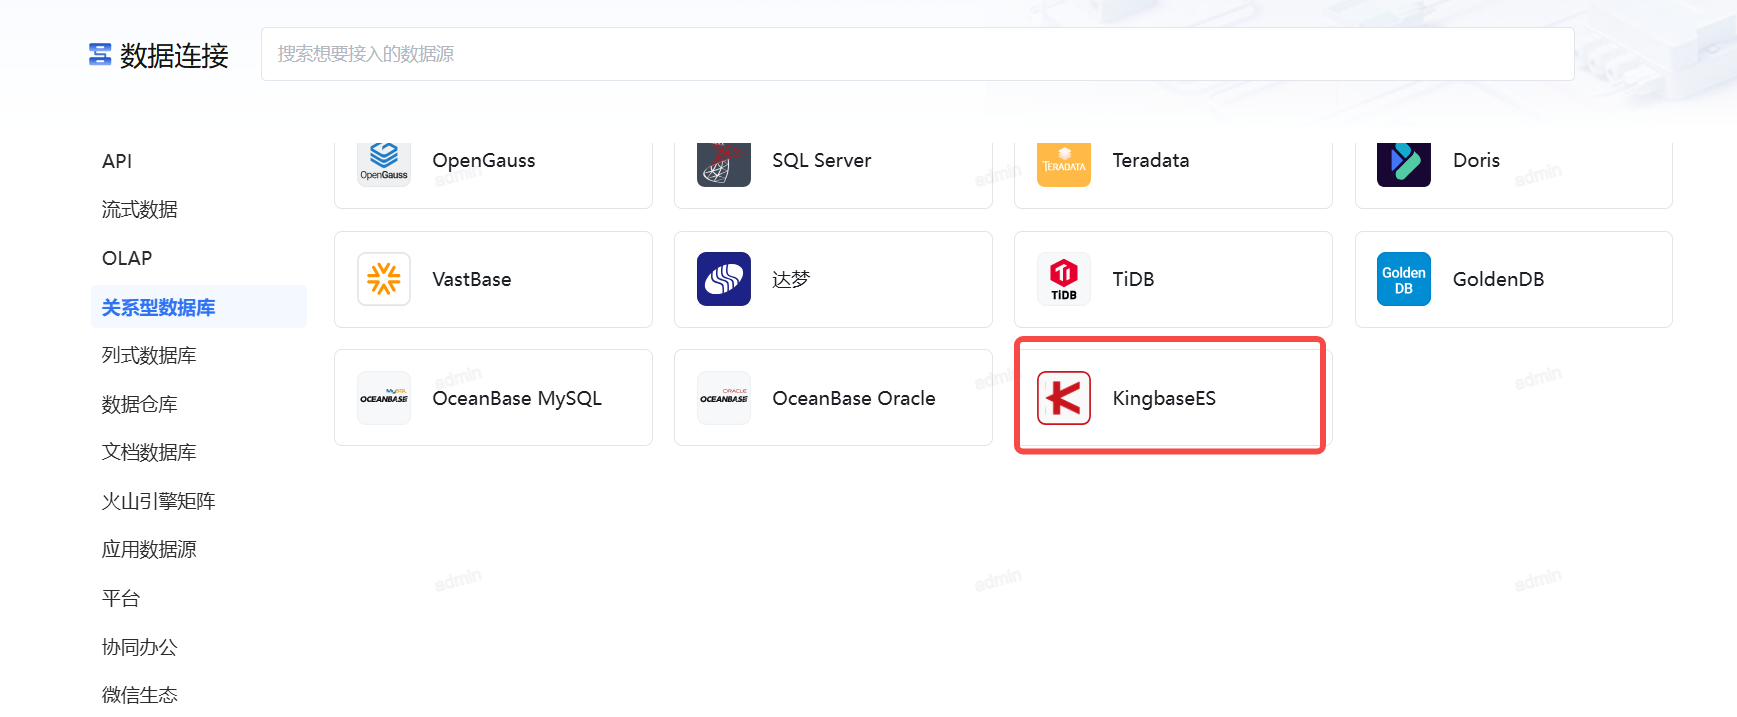Choose the TiDB card label

1133,279
